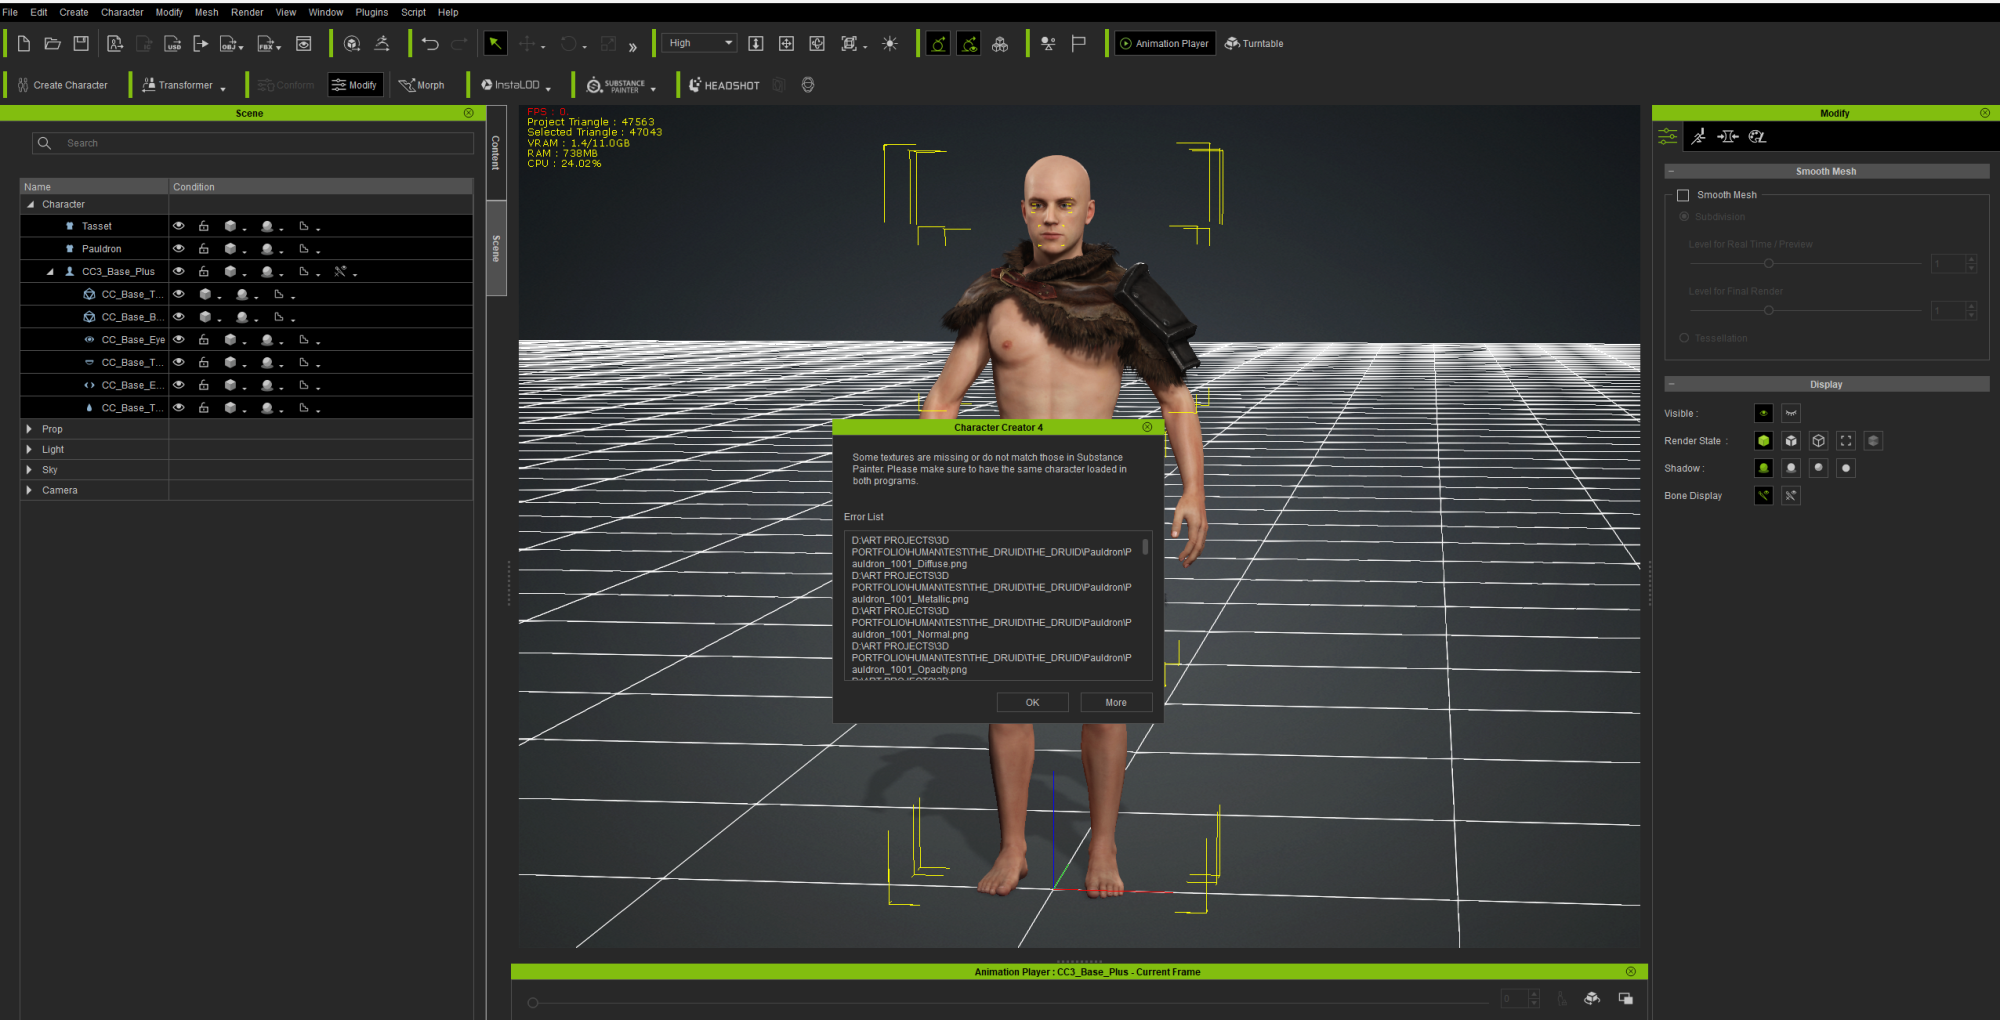
Task: Click the lighting sun icon in toolbar
Action: [890, 43]
